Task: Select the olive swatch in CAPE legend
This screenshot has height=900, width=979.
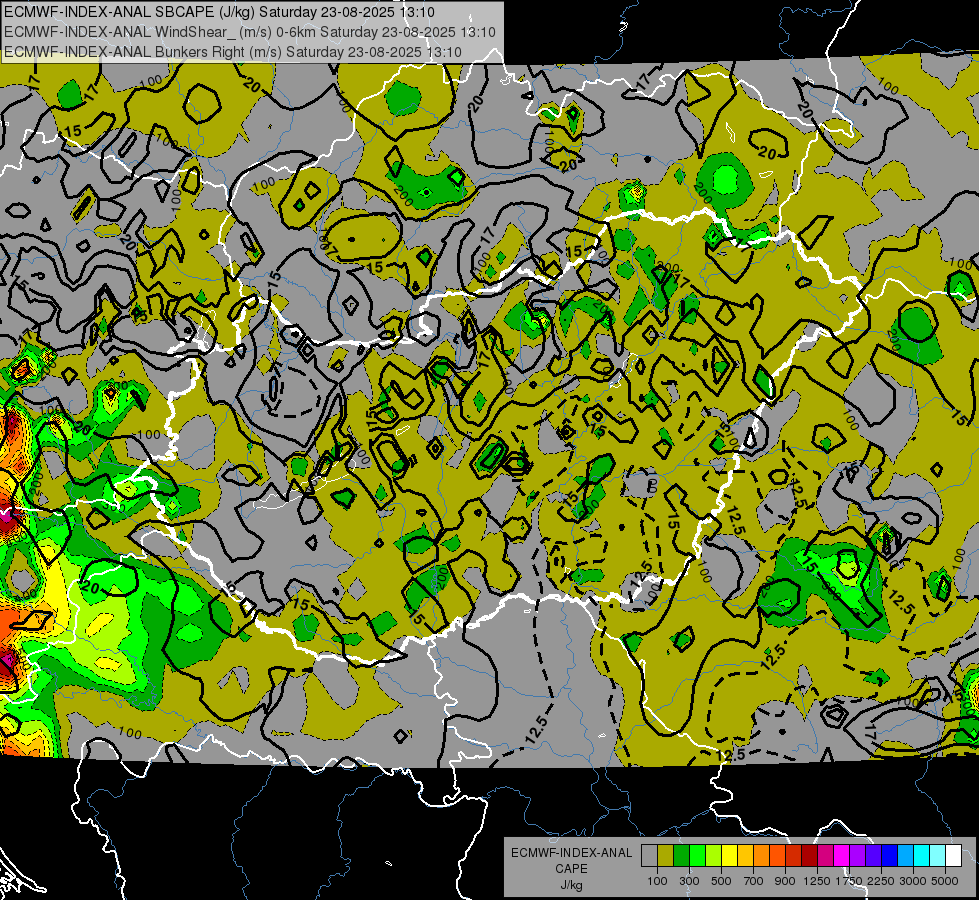Action: (666, 855)
